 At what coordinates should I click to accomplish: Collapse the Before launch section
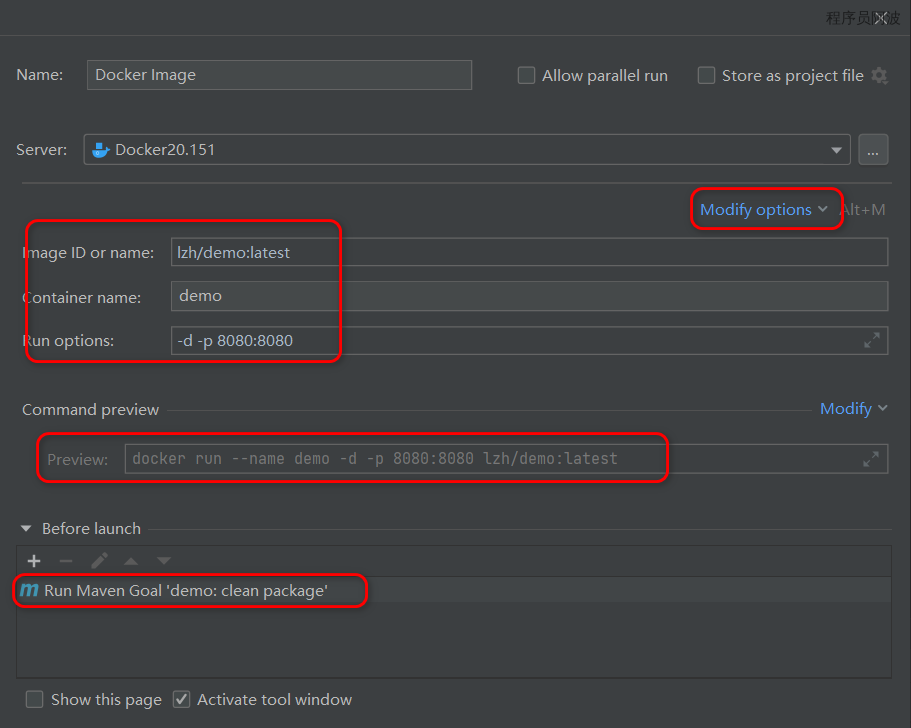[27, 529]
